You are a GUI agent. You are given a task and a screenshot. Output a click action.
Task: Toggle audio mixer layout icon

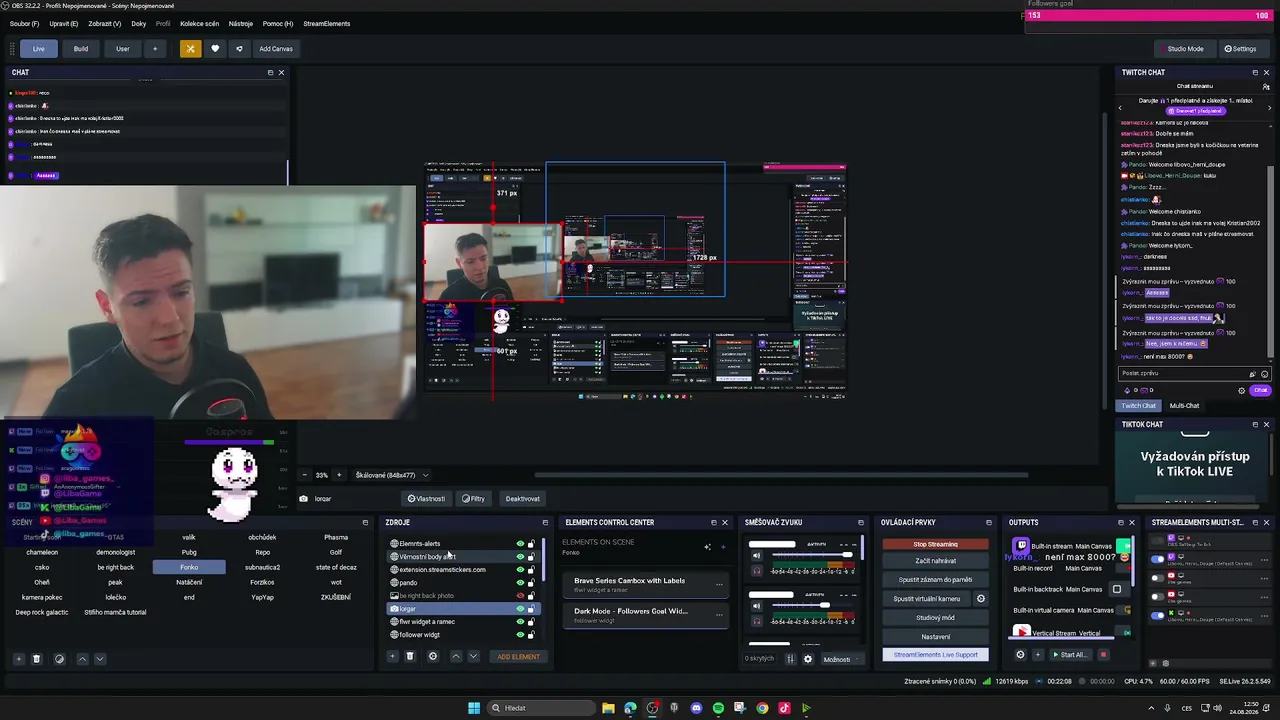click(x=790, y=659)
